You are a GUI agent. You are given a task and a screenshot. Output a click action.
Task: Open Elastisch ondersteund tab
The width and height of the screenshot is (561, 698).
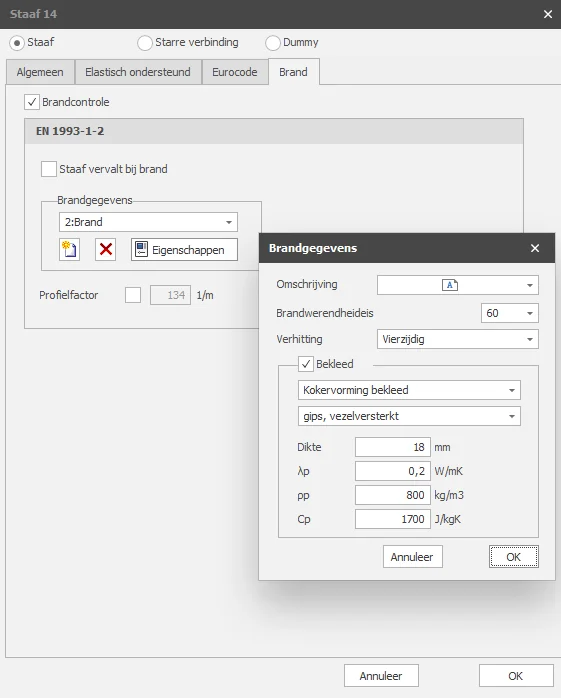click(138, 72)
